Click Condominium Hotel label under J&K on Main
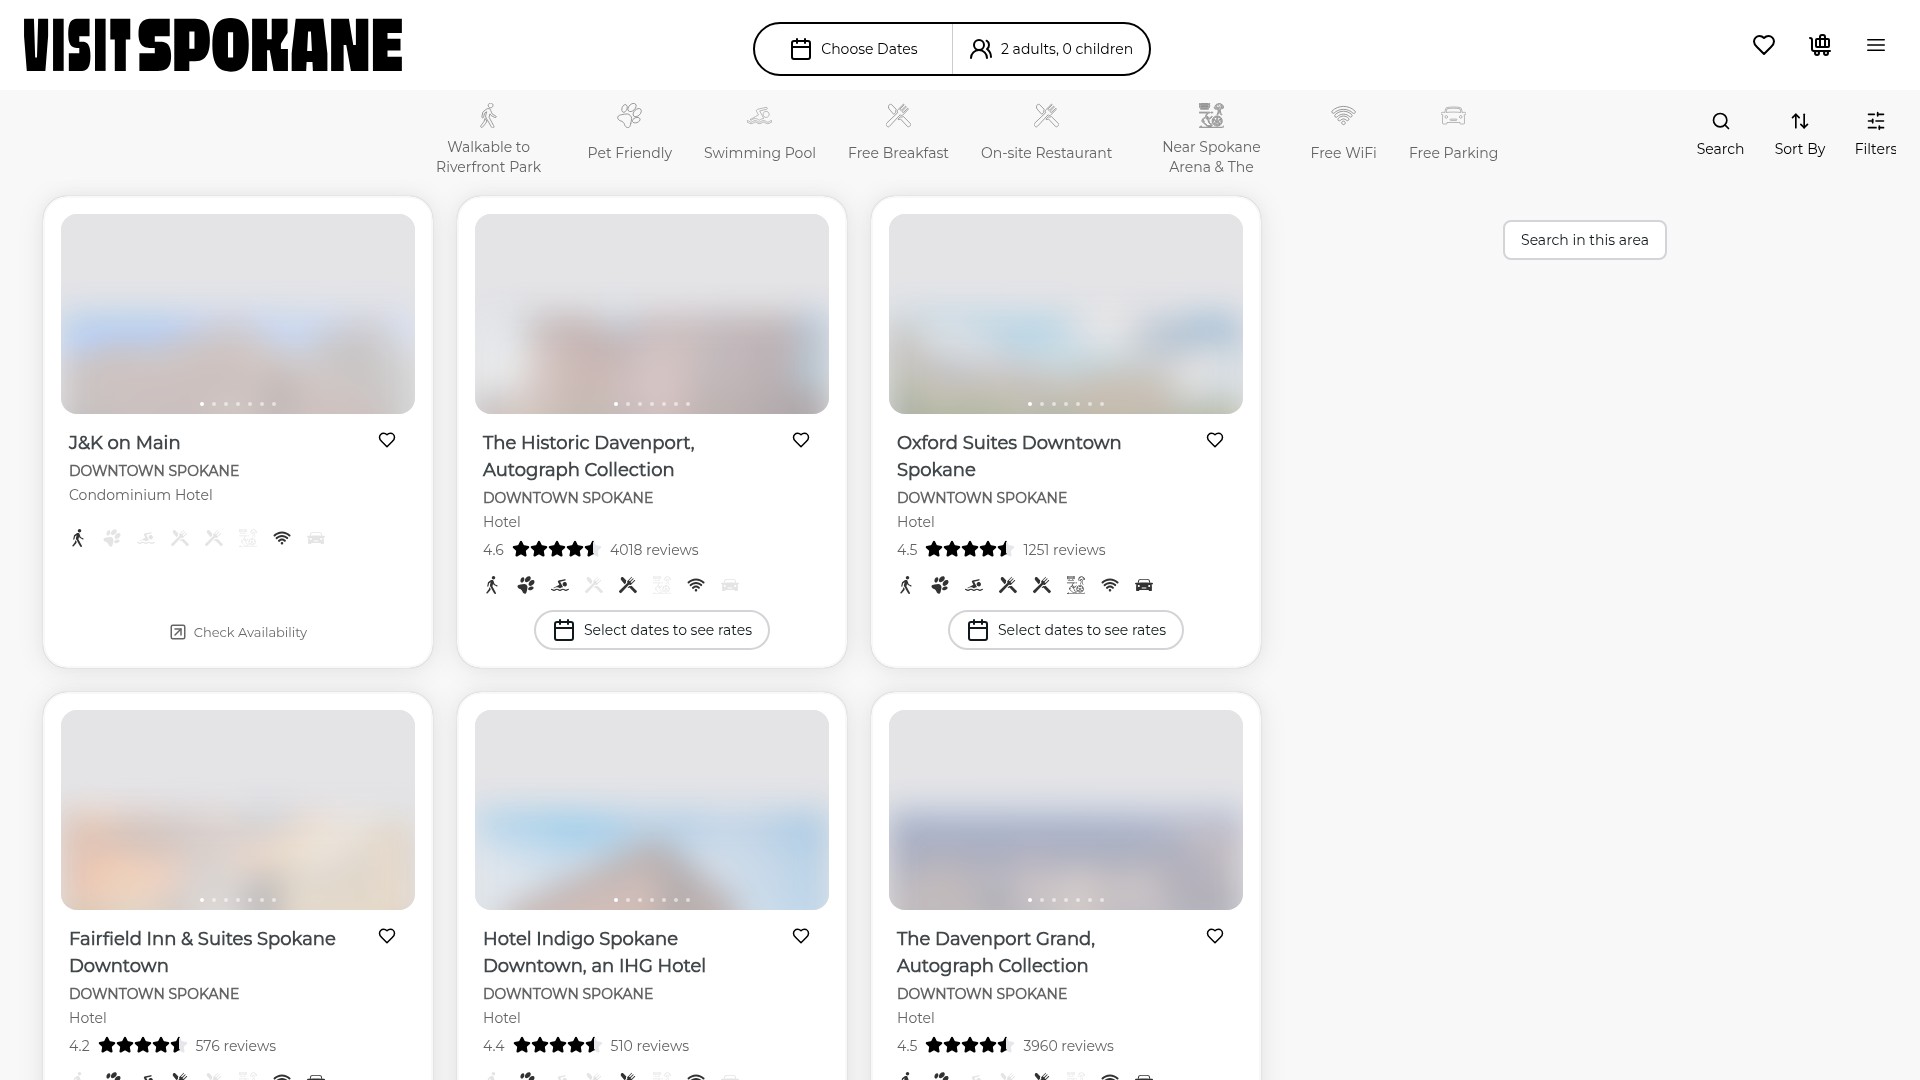The height and width of the screenshot is (1080, 1920). click(x=141, y=495)
